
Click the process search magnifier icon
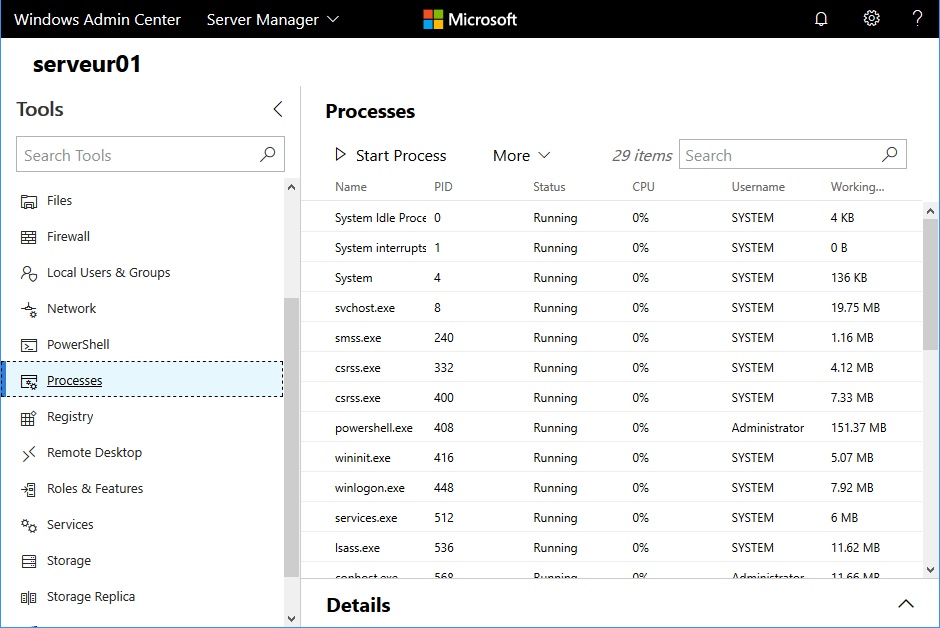[890, 155]
